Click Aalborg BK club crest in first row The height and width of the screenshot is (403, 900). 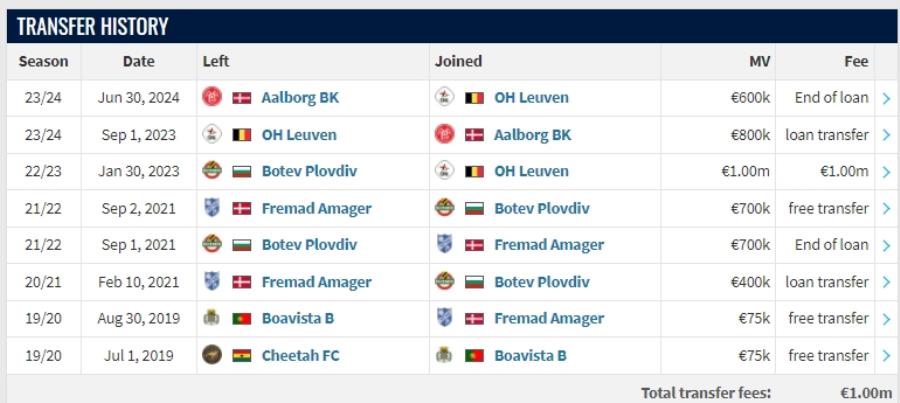click(x=212, y=98)
